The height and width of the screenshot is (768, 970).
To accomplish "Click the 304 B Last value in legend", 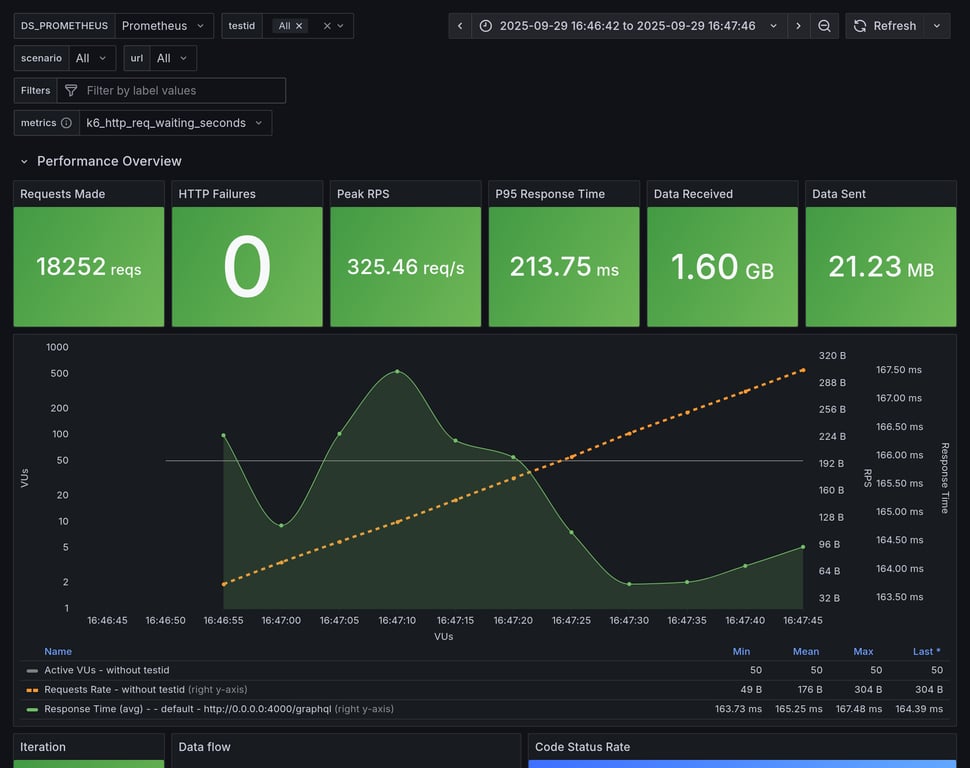I will click(x=929, y=689).
